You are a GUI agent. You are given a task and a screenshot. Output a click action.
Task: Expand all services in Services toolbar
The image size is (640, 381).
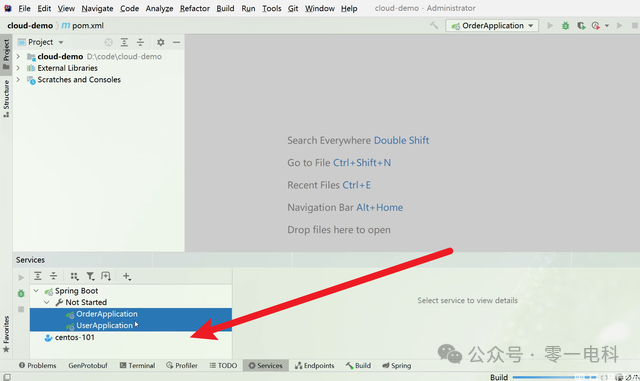pos(38,276)
